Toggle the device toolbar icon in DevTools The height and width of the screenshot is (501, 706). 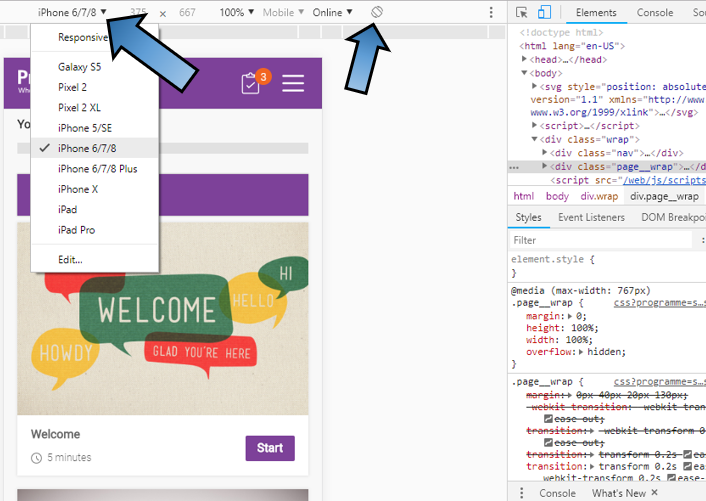(x=545, y=12)
